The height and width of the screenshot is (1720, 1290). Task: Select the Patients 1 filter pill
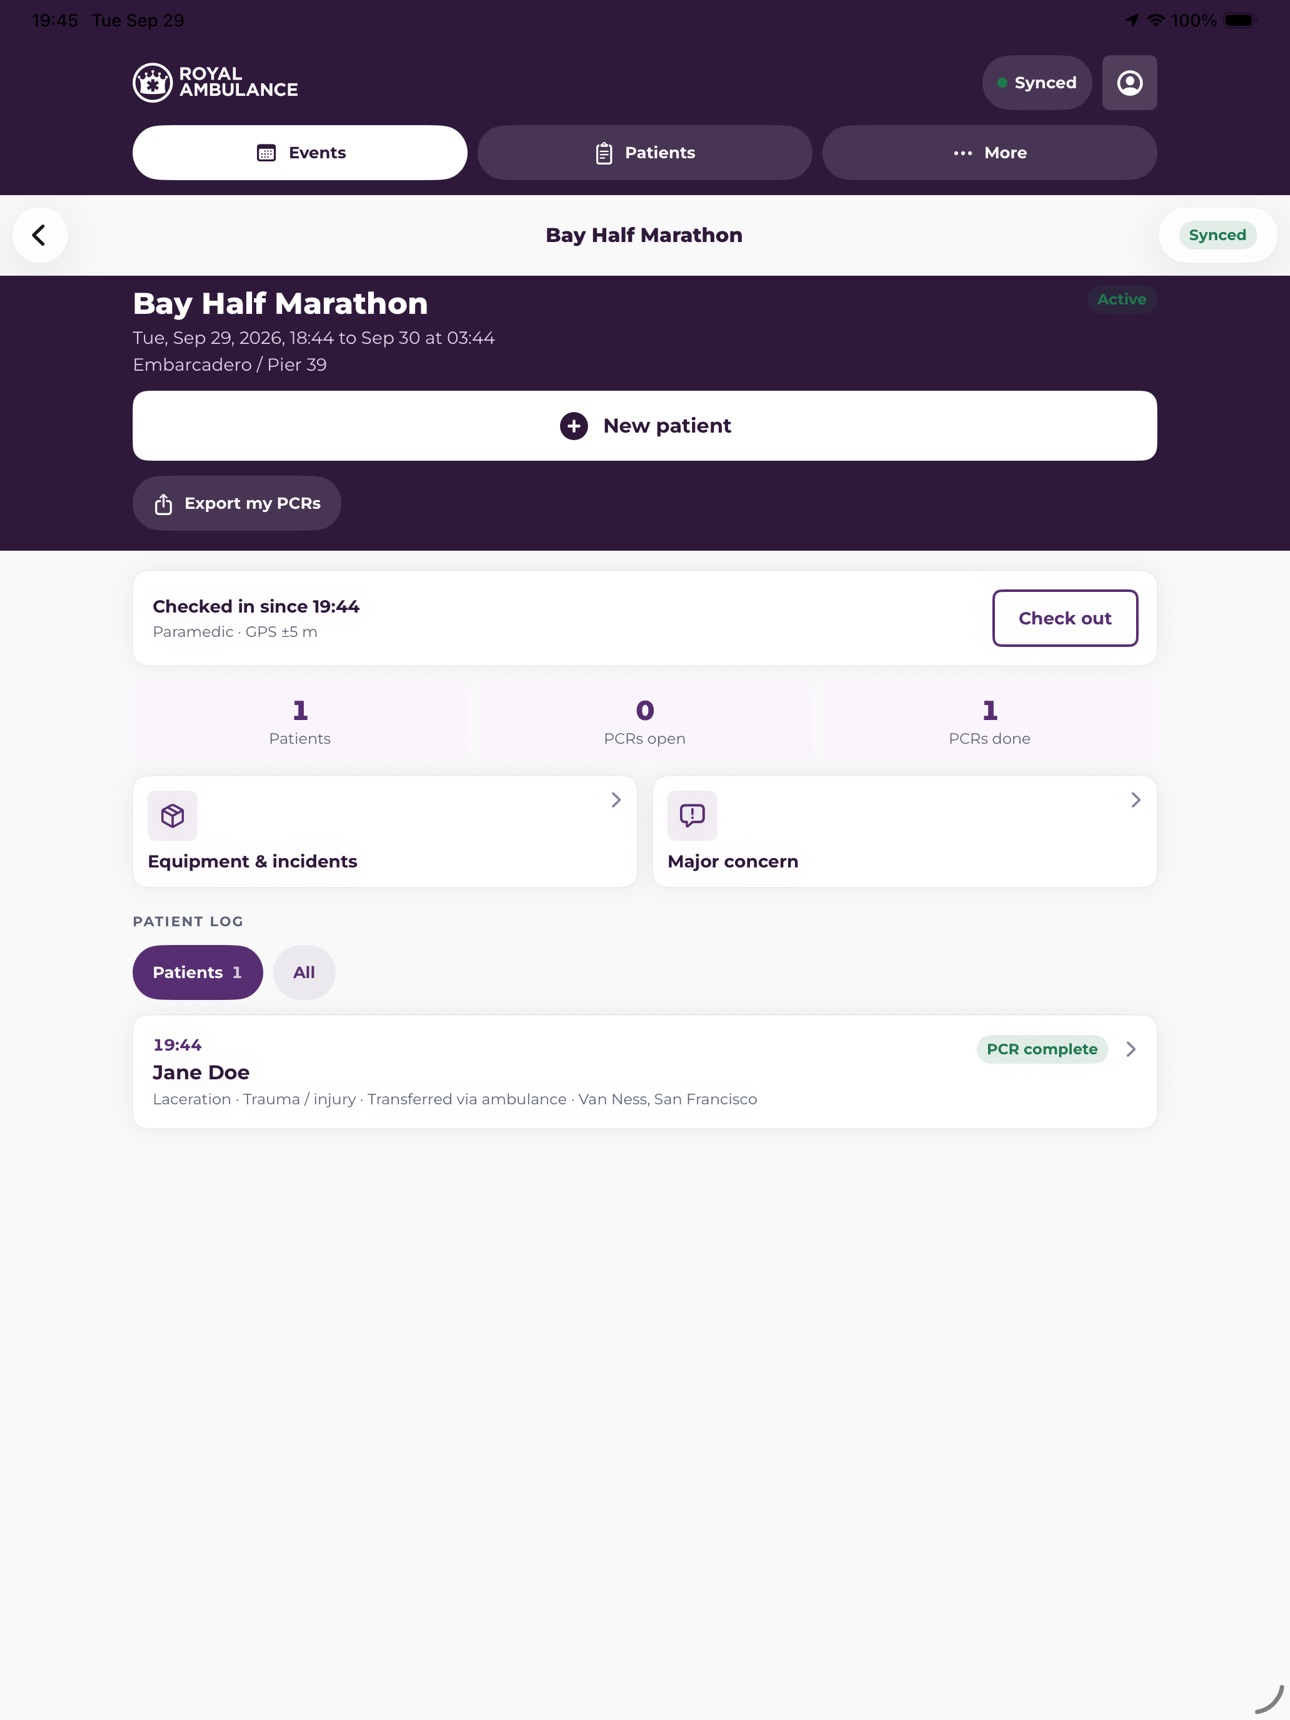pyautogui.click(x=198, y=972)
